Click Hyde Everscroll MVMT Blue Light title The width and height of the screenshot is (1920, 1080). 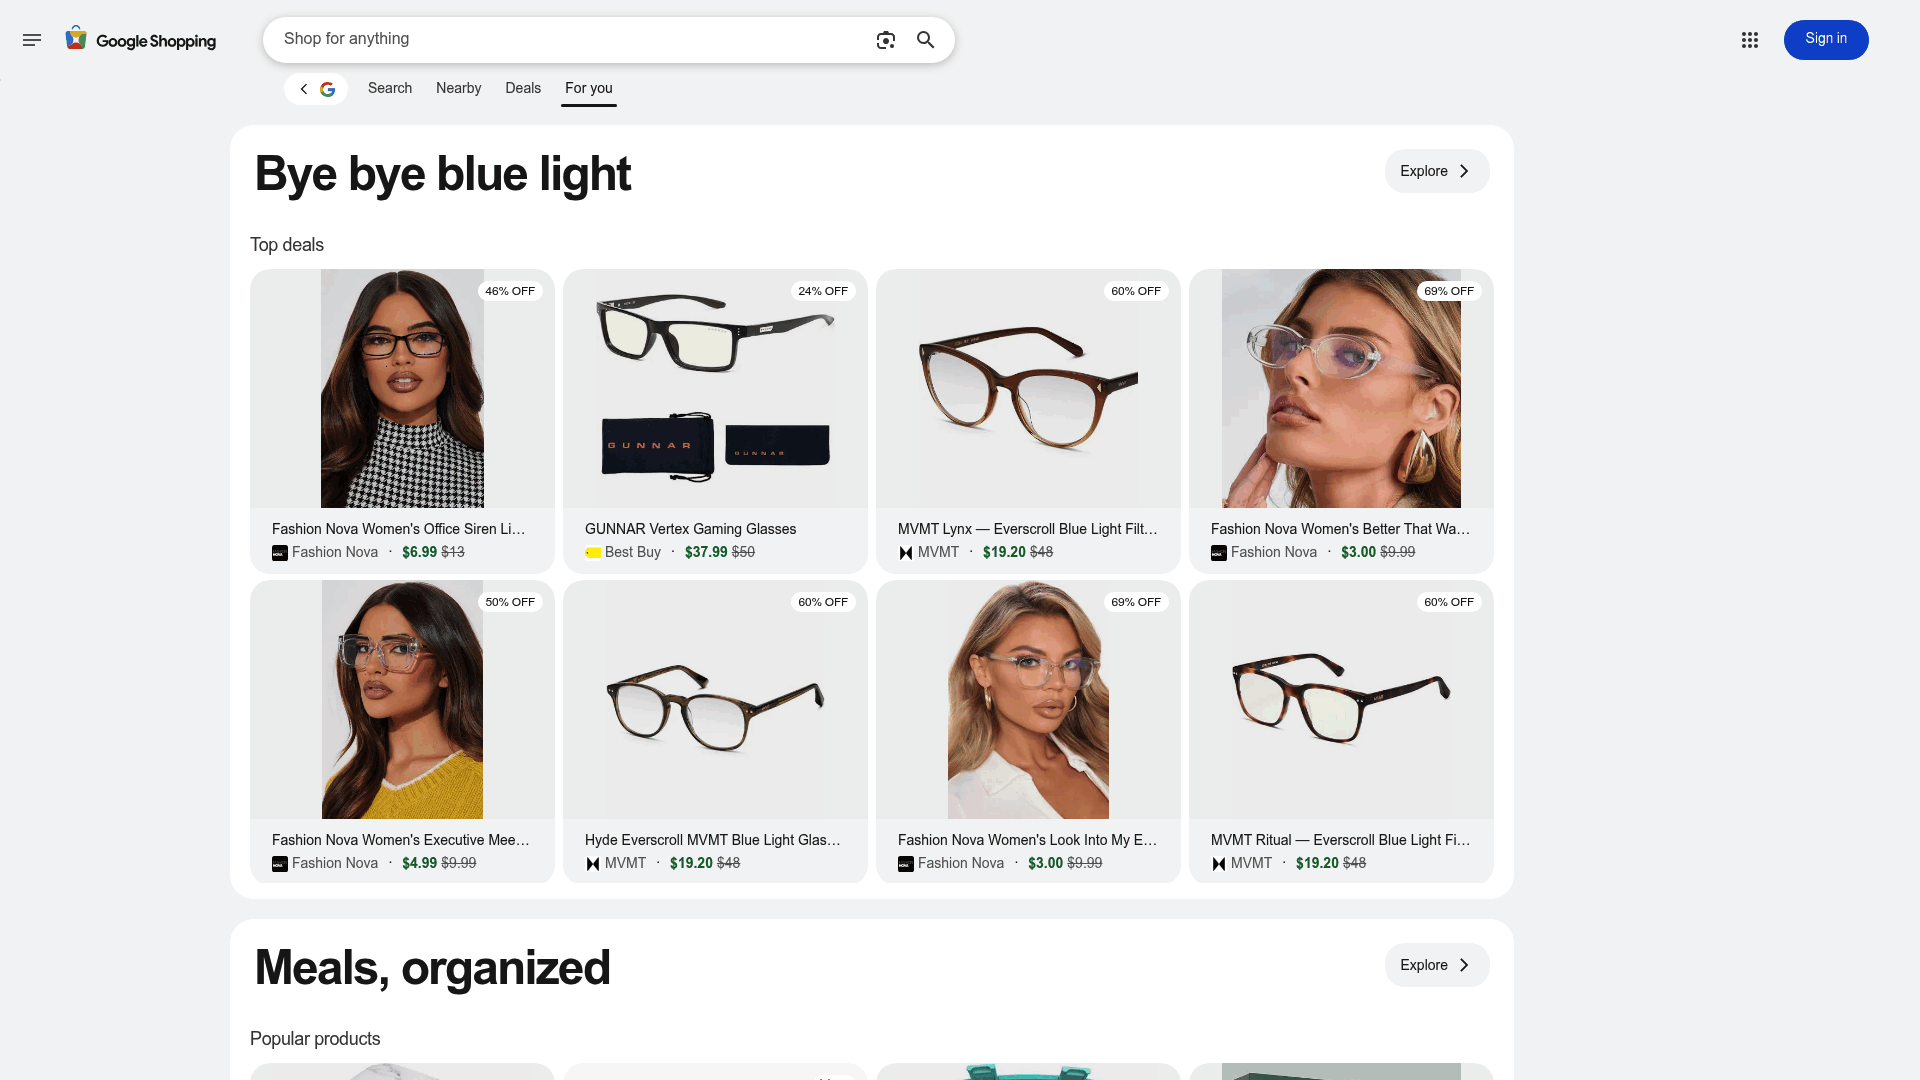pyautogui.click(x=713, y=840)
